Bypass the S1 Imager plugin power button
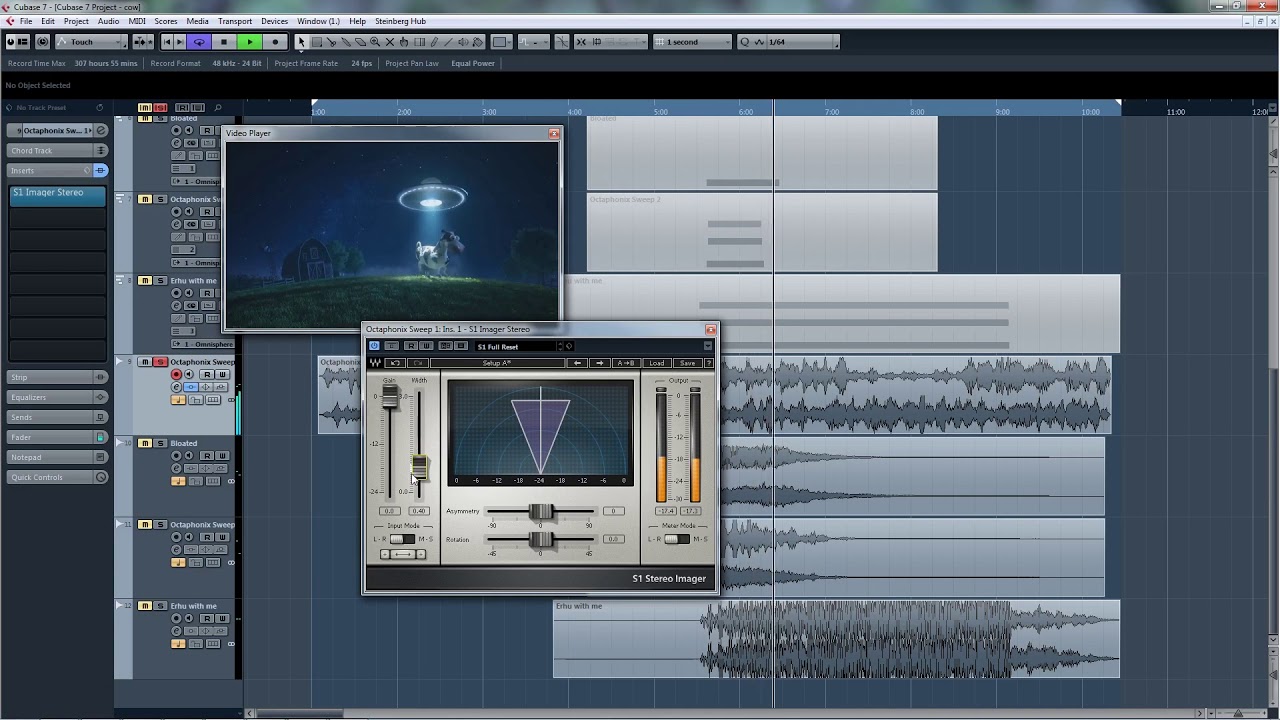The height and width of the screenshot is (720, 1280). point(374,346)
